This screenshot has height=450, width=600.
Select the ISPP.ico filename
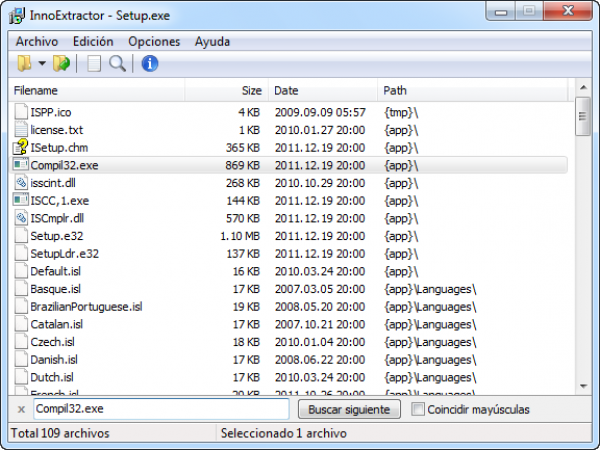coord(51,112)
